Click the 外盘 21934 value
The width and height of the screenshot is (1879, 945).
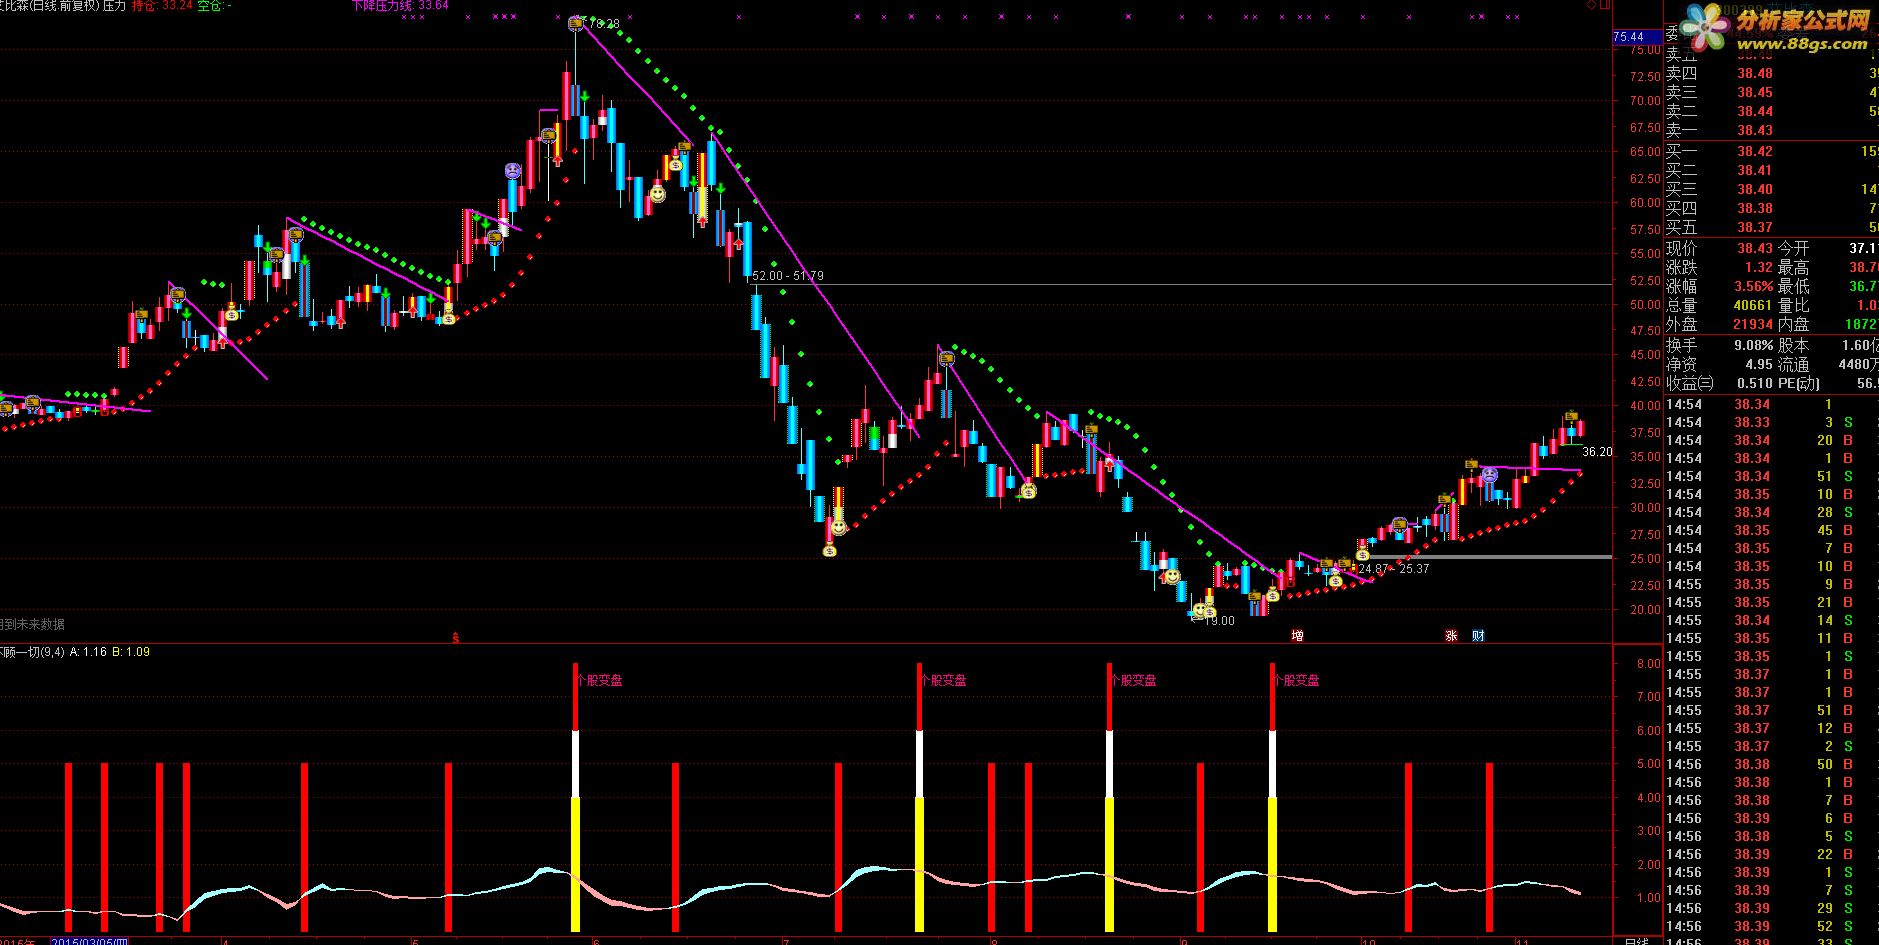click(x=1753, y=324)
